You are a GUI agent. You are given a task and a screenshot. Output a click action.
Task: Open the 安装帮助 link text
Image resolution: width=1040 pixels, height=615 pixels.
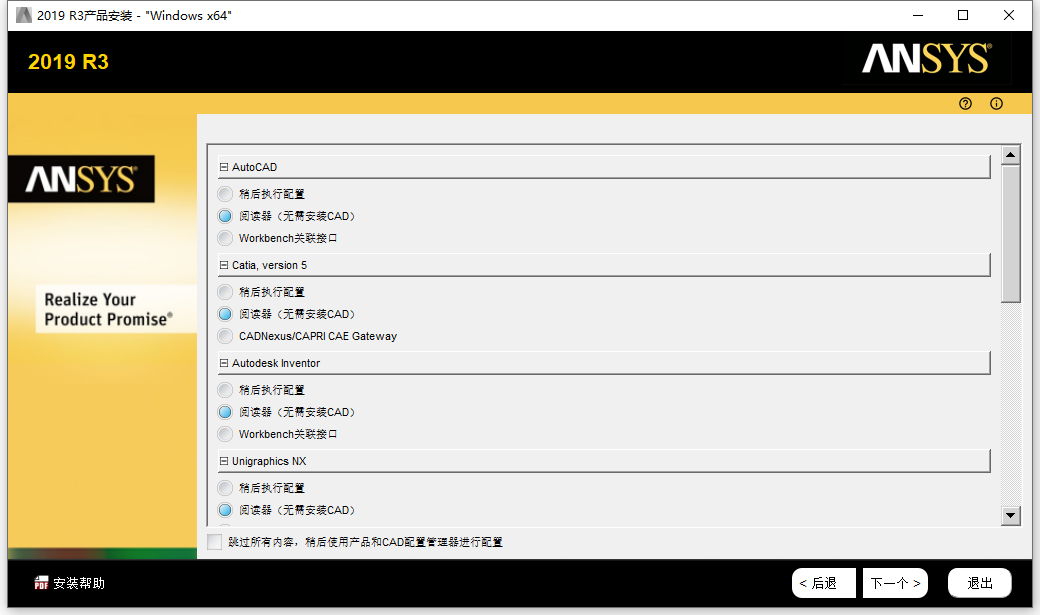point(79,583)
